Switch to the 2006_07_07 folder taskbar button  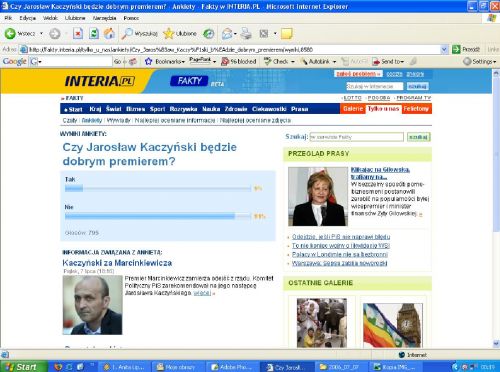pyautogui.click(x=341, y=367)
